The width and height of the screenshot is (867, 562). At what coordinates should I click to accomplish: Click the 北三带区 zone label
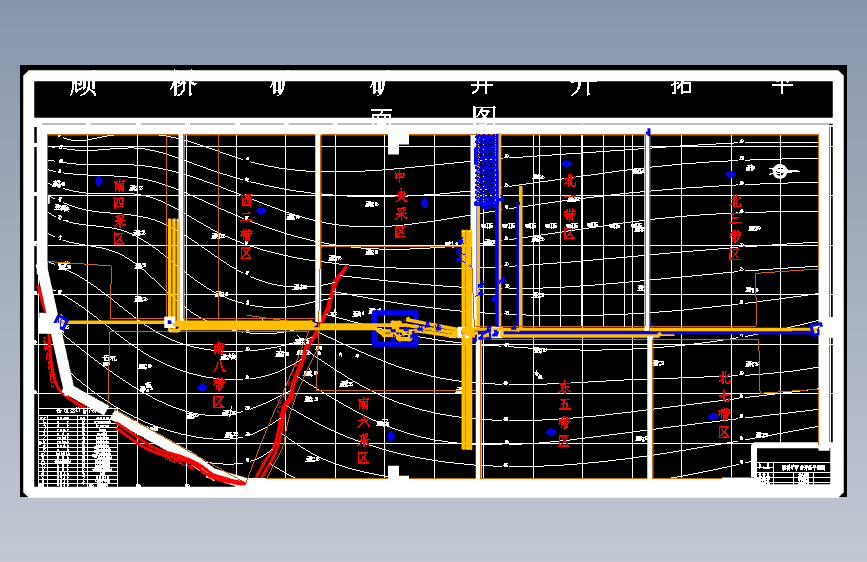tap(735, 227)
